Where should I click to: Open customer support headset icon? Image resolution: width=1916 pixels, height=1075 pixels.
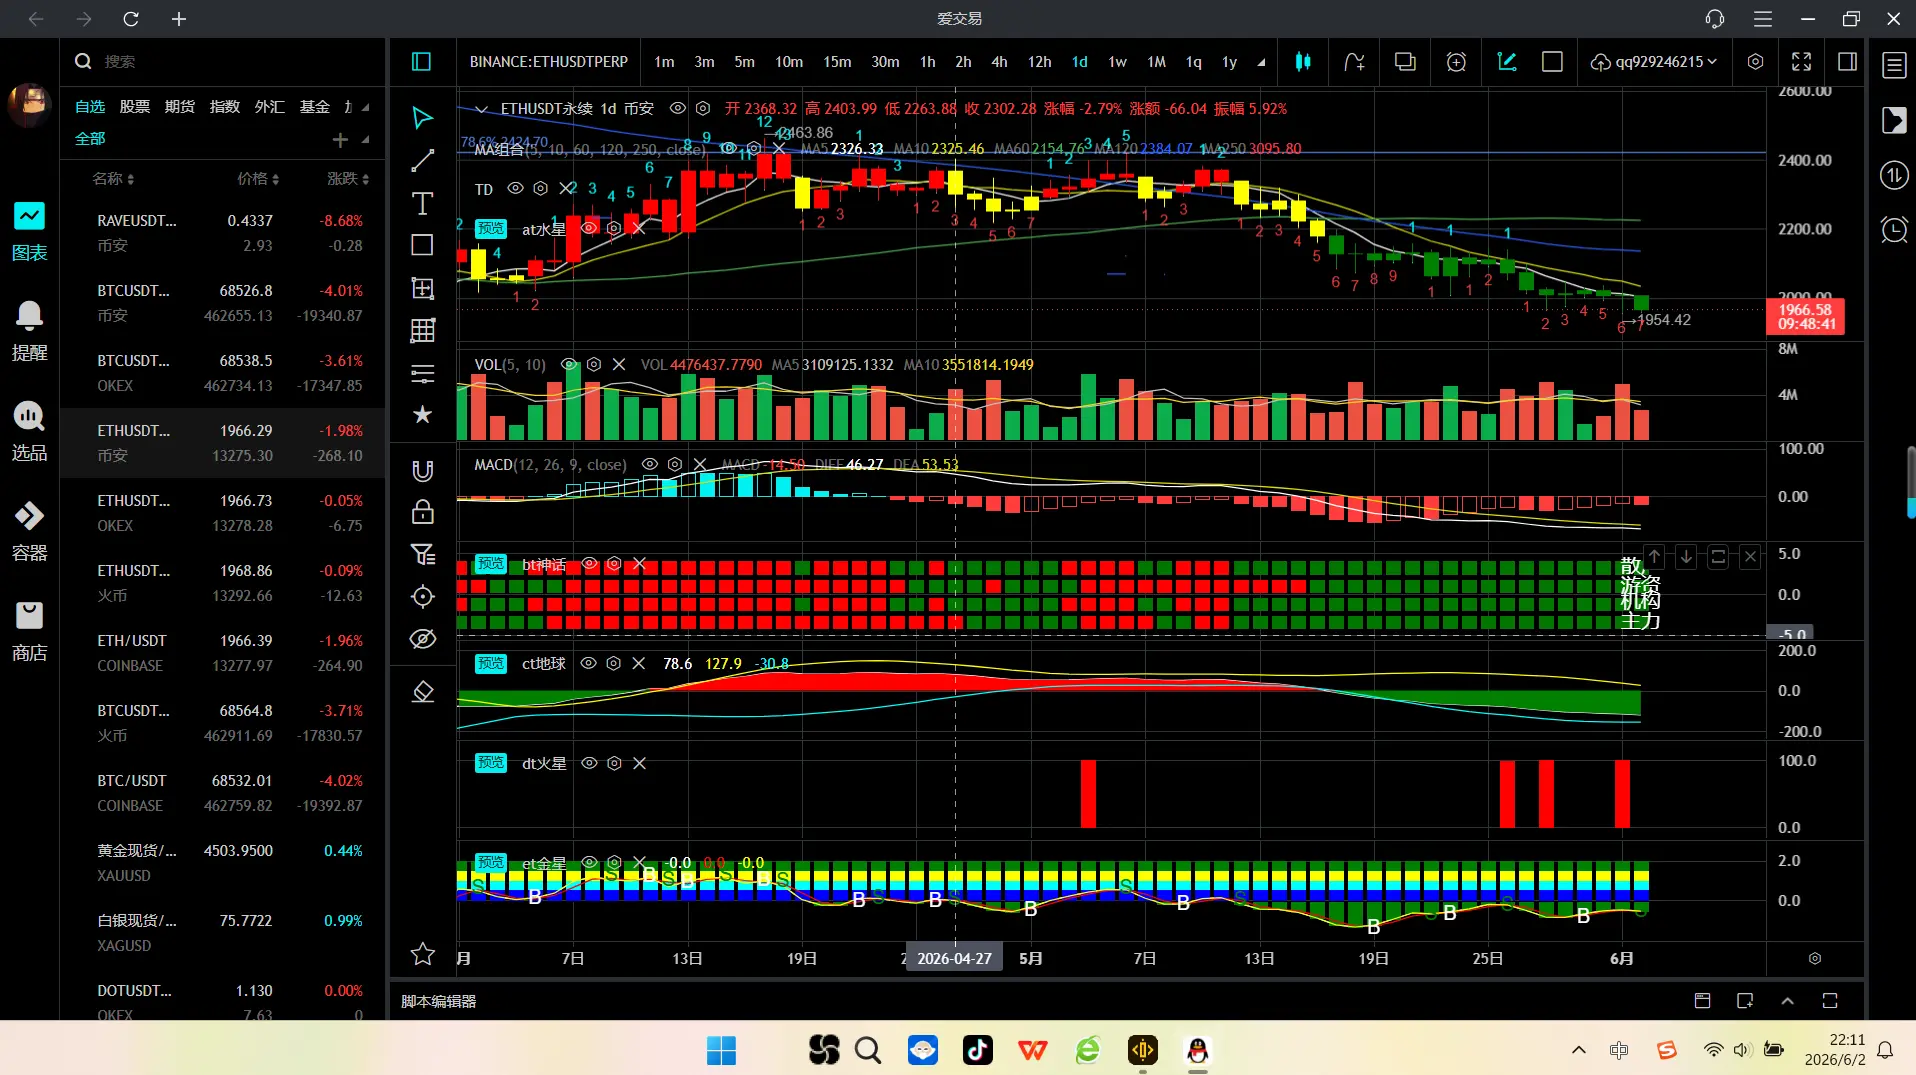1715,19
